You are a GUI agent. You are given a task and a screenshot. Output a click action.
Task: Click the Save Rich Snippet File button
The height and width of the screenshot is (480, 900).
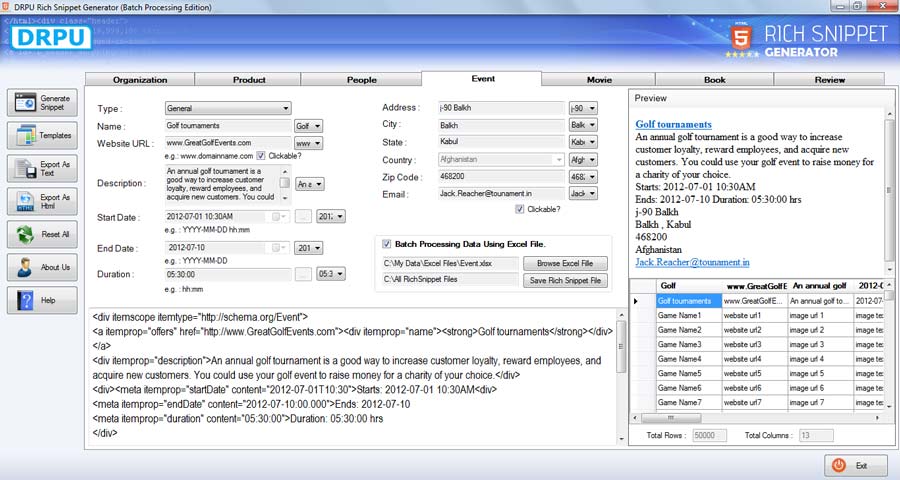click(x=565, y=280)
